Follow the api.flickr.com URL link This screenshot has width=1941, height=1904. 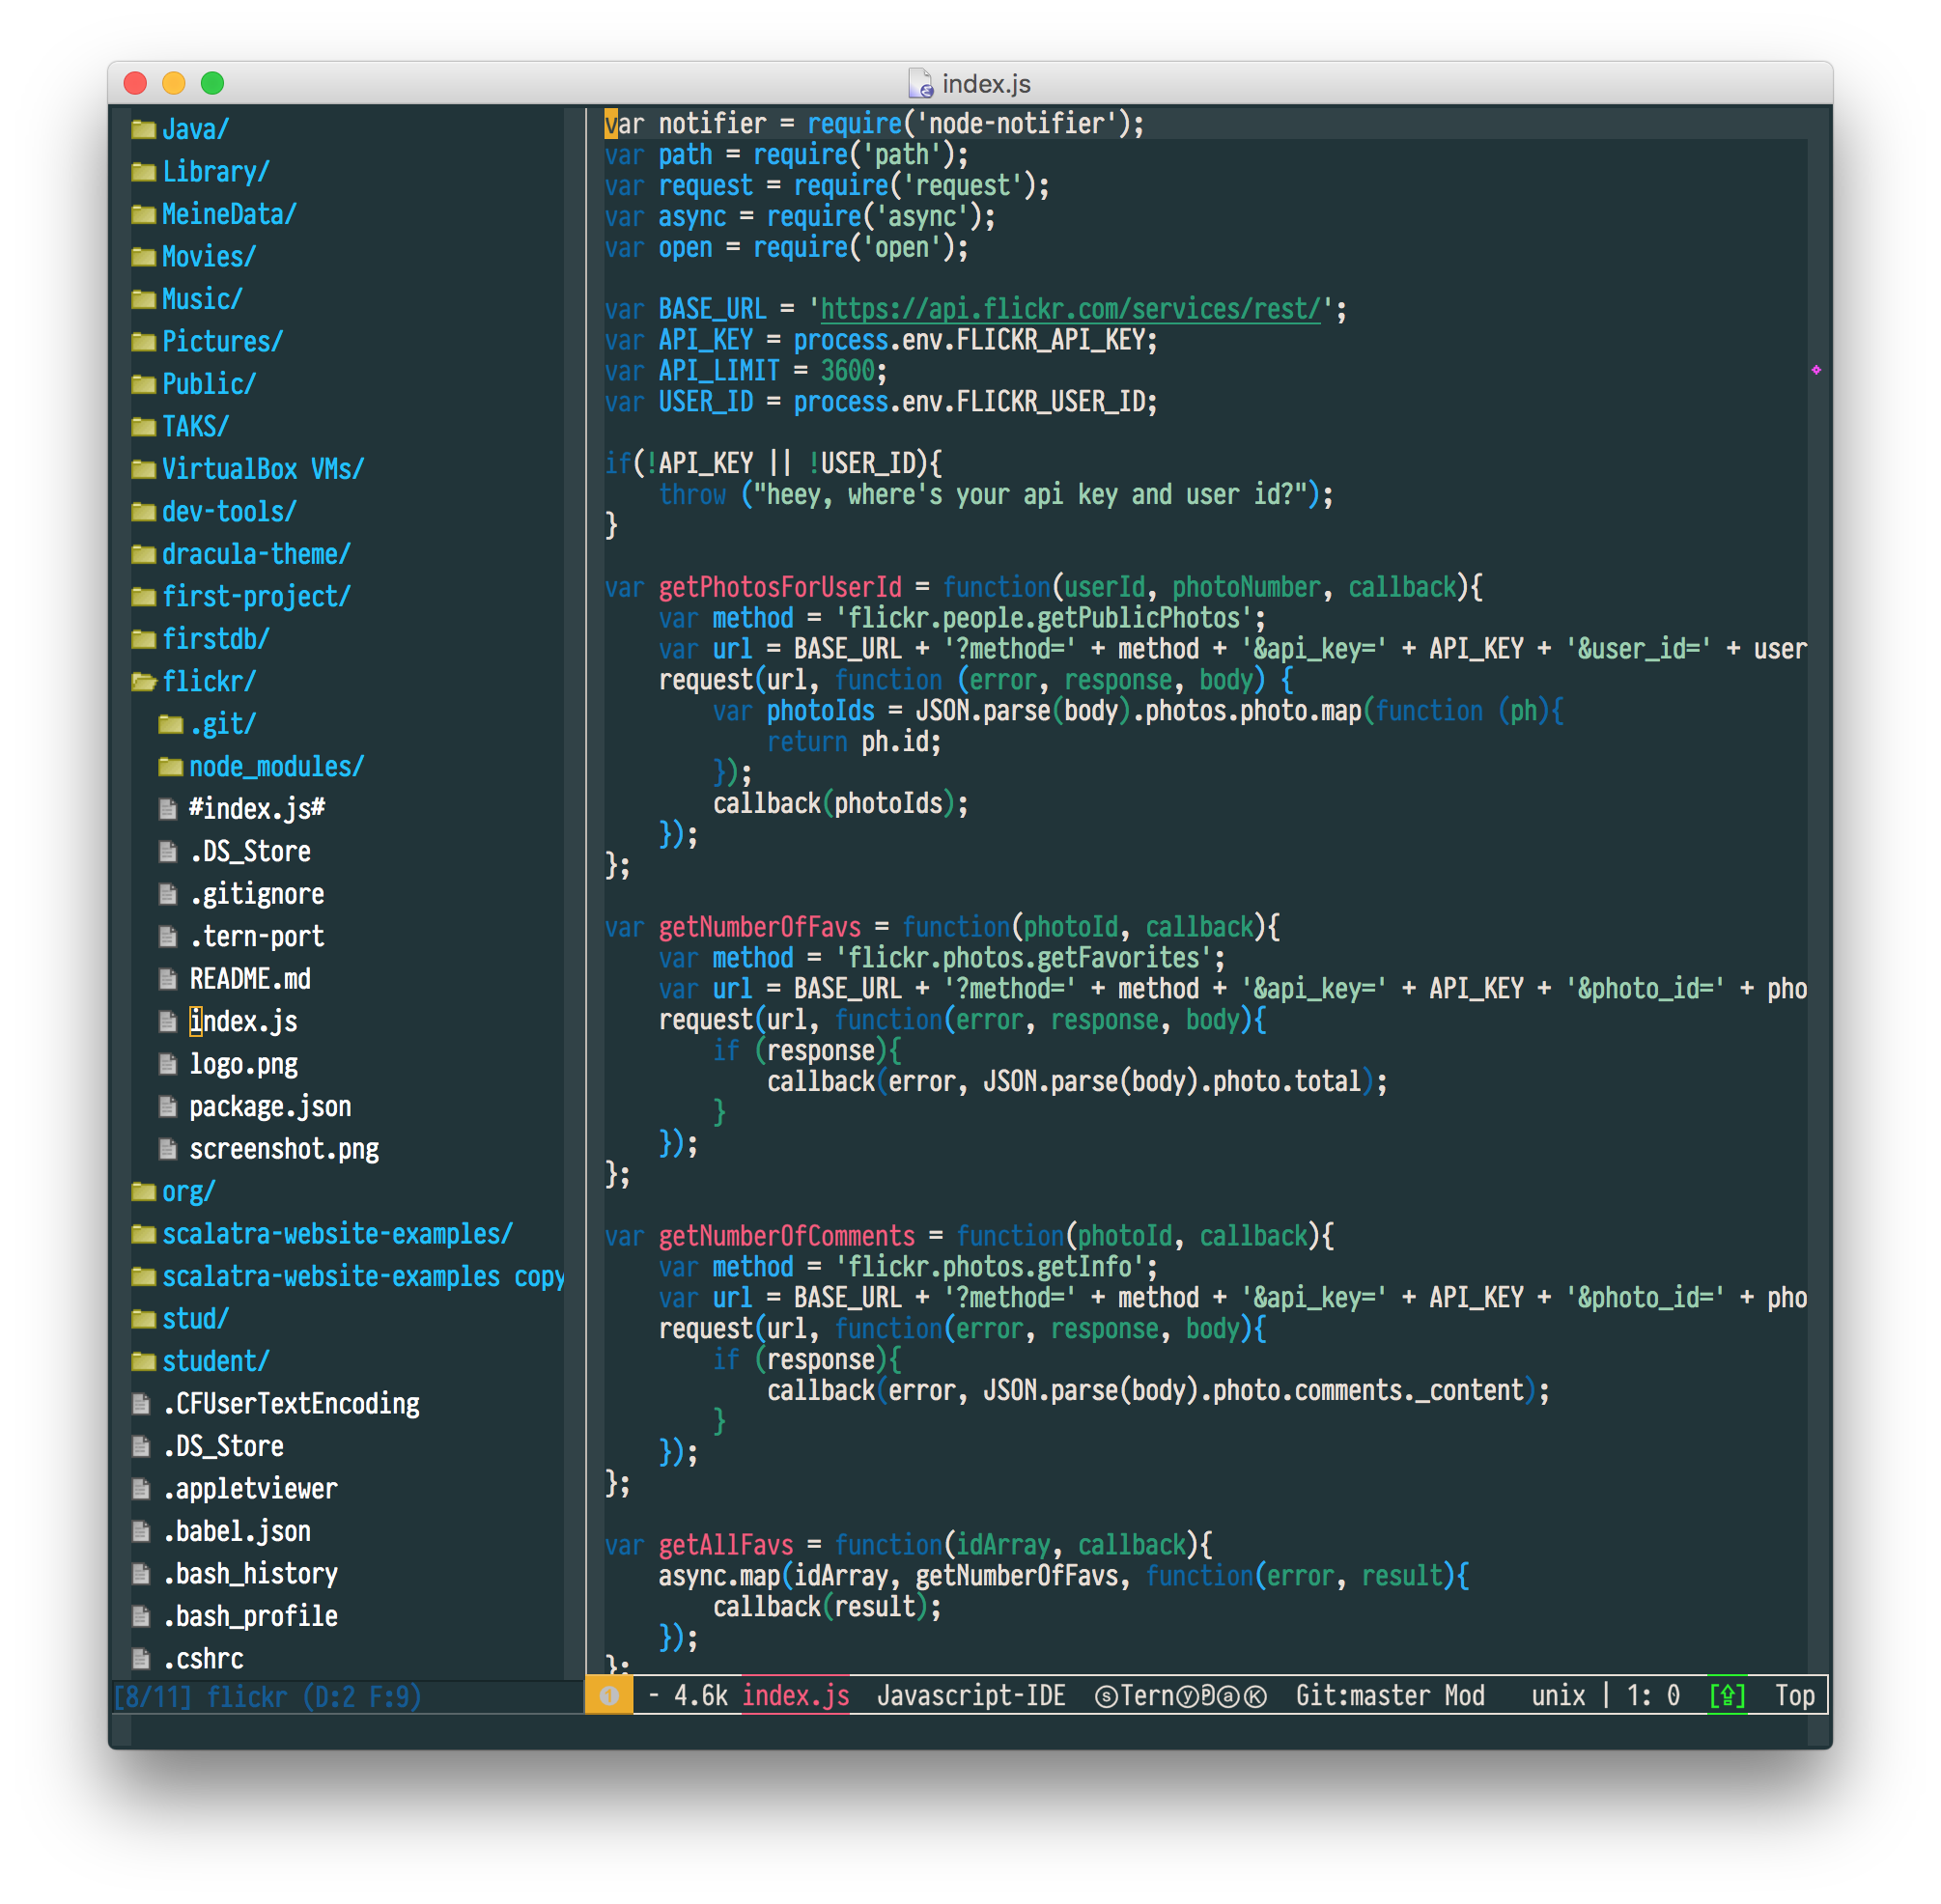pyautogui.click(x=1070, y=309)
